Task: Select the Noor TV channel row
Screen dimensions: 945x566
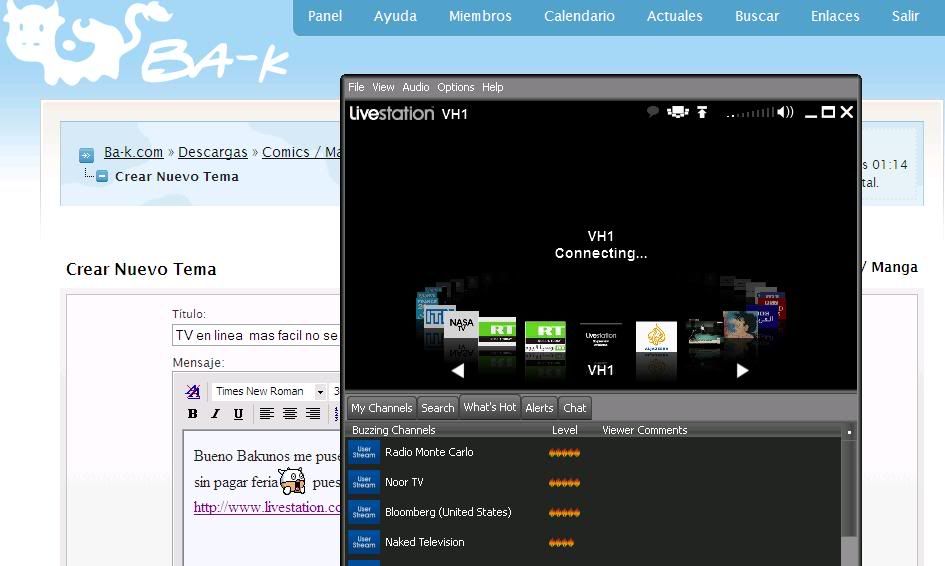Action: click(594, 482)
